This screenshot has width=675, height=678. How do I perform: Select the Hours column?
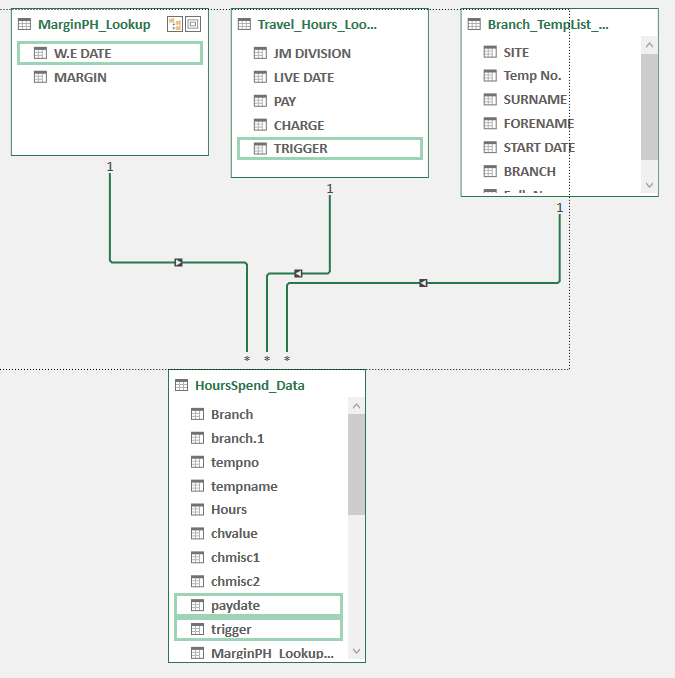[x=259, y=510]
